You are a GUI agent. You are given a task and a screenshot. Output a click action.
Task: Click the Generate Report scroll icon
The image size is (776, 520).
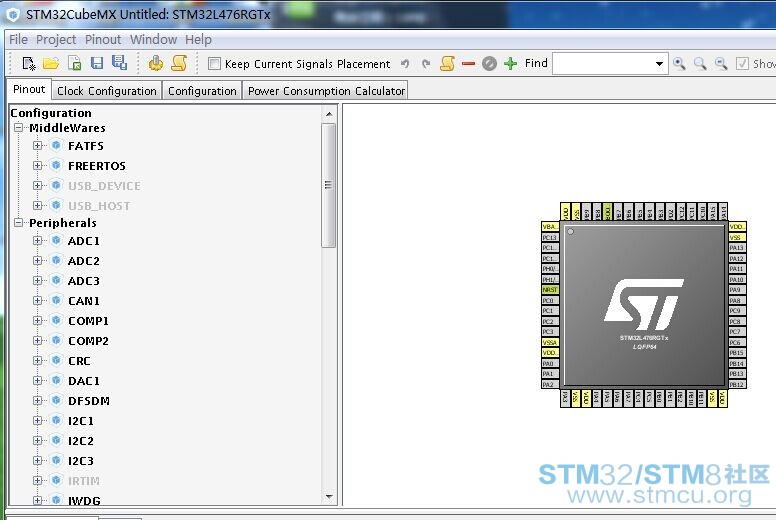tap(179, 63)
